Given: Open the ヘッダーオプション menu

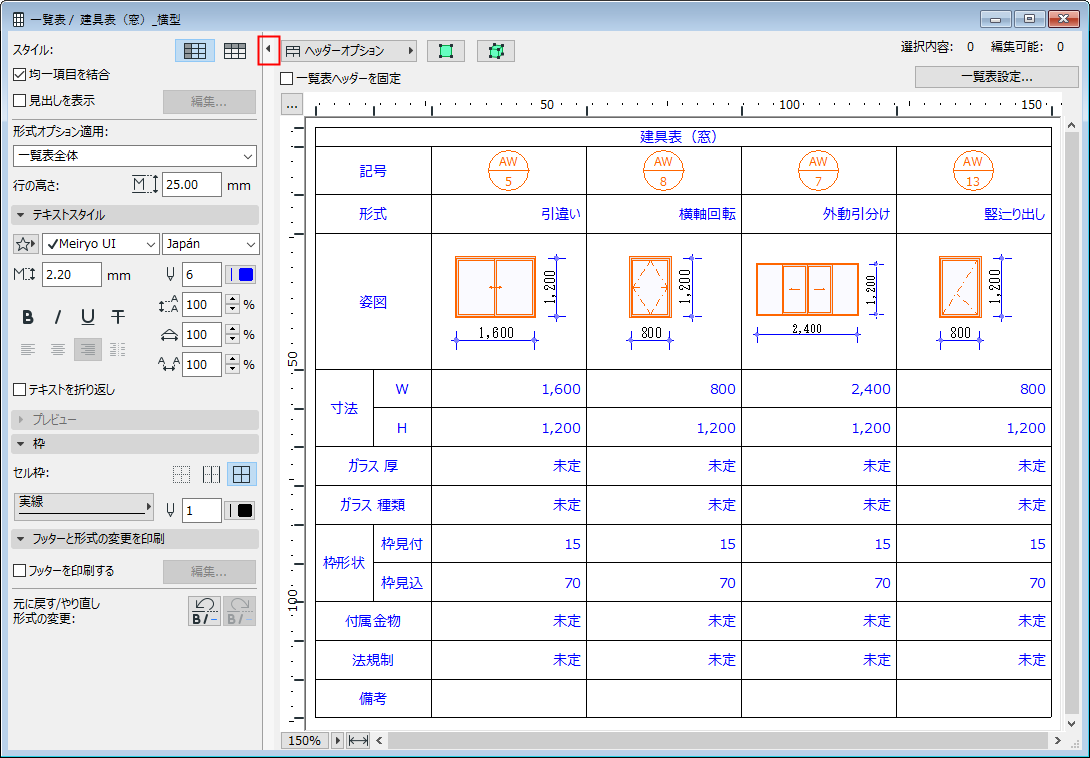Looking at the screenshot, I should [350, 51].
